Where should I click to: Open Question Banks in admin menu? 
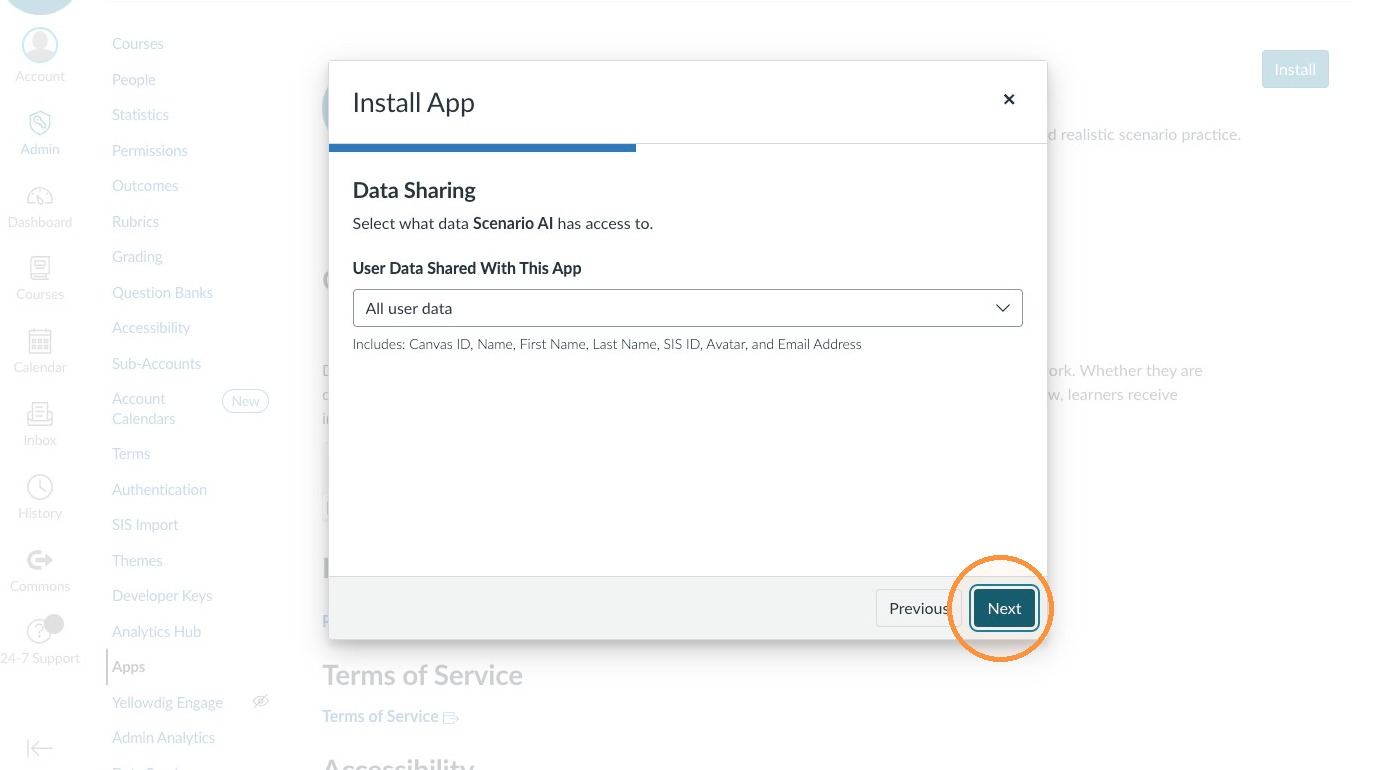coord(162,293)
